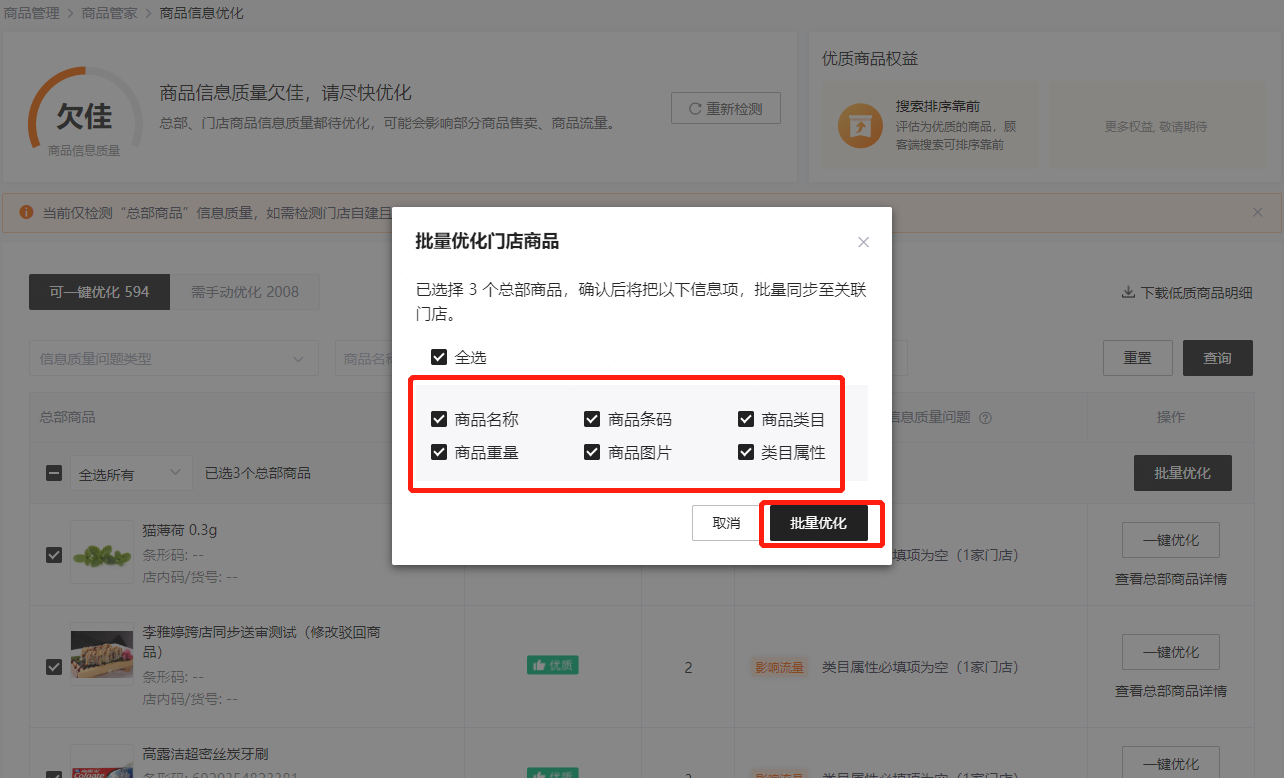Screen dimensions: 1284x778
Task: Click 搜索排序靠前 benefit icon
Action: click(x=860, y=126)
